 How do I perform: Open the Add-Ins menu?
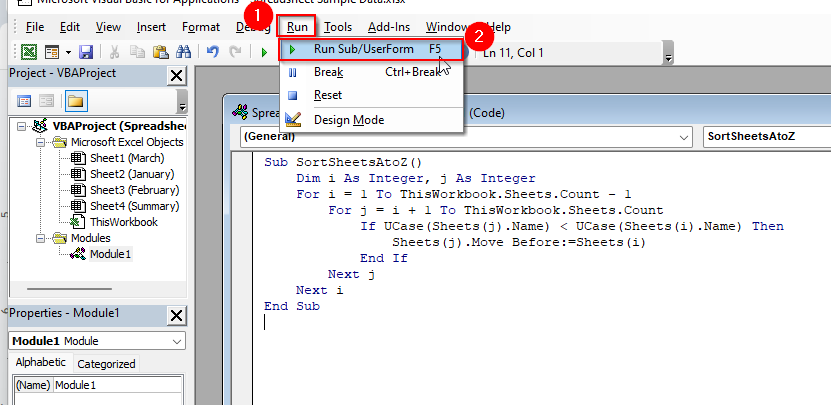[389, 27]
